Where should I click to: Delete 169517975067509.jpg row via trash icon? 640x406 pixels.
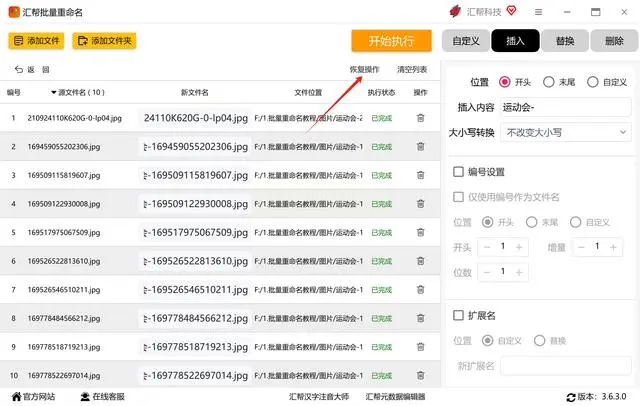point(420,232)
